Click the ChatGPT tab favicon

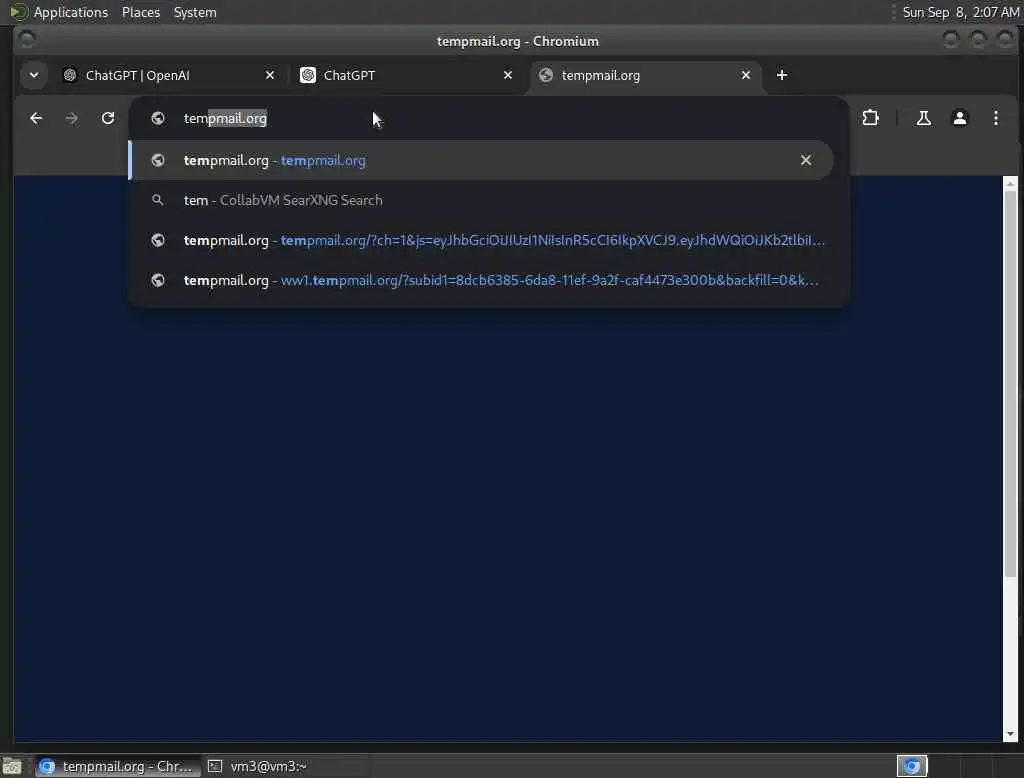click(308, 75)
